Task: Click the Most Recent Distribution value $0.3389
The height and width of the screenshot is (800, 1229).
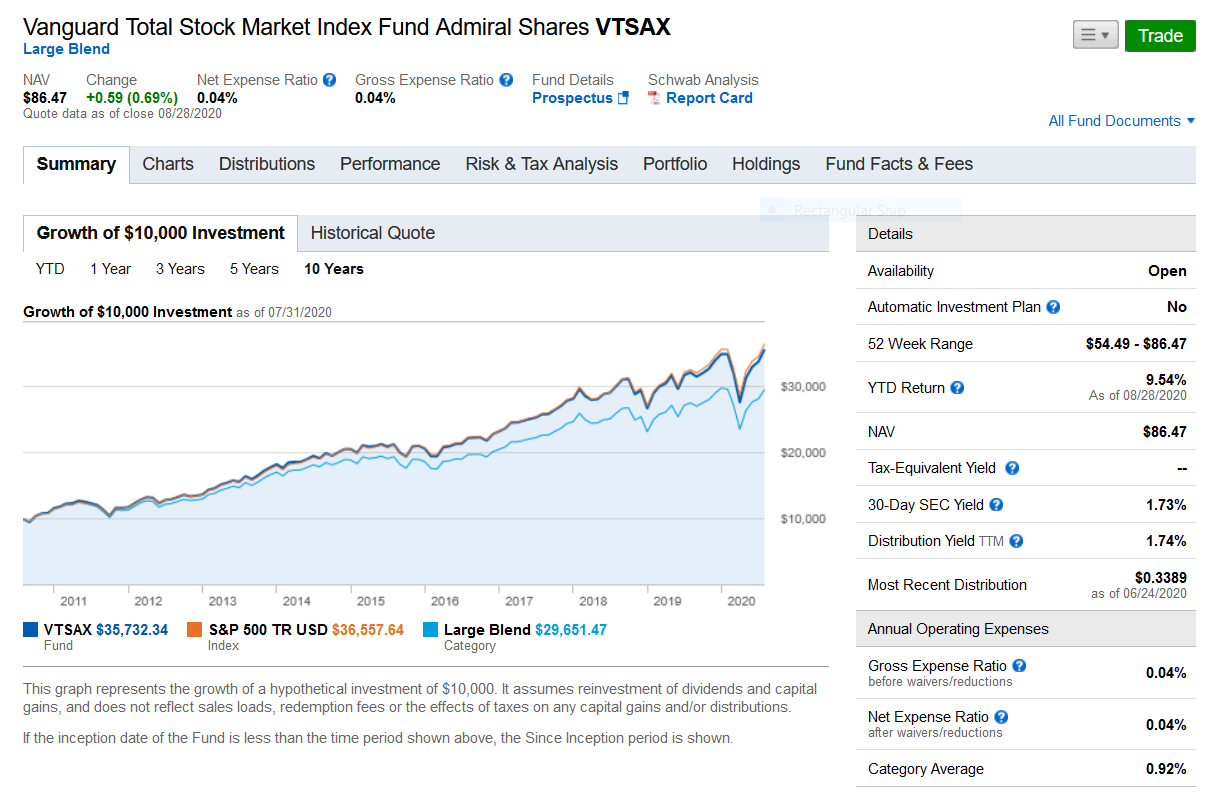Action: tap(1161, 578)
